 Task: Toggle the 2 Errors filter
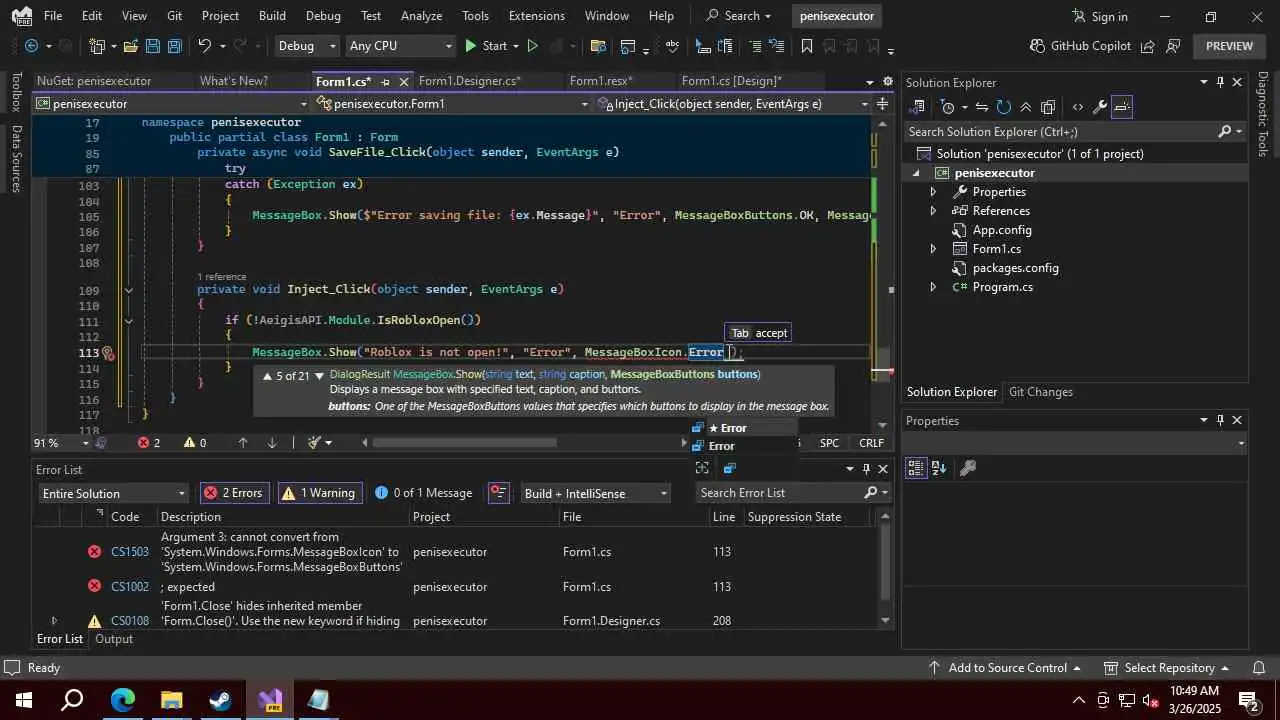(x=235, y=493)
